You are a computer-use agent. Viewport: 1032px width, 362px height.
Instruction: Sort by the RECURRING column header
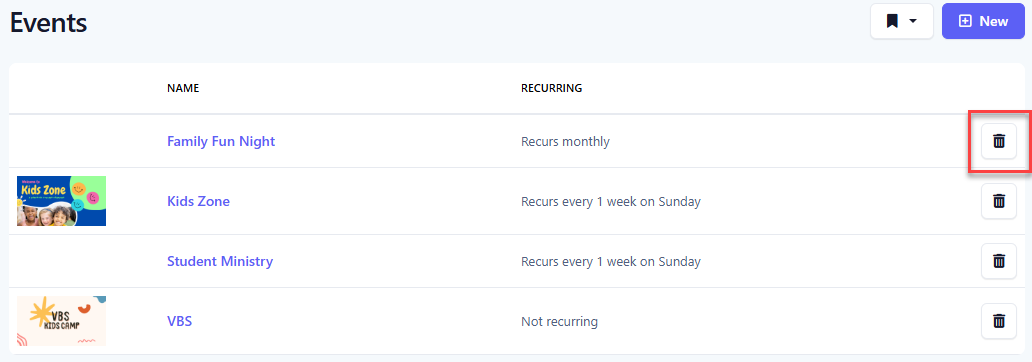pyautogui.click(x=552, y=88)
